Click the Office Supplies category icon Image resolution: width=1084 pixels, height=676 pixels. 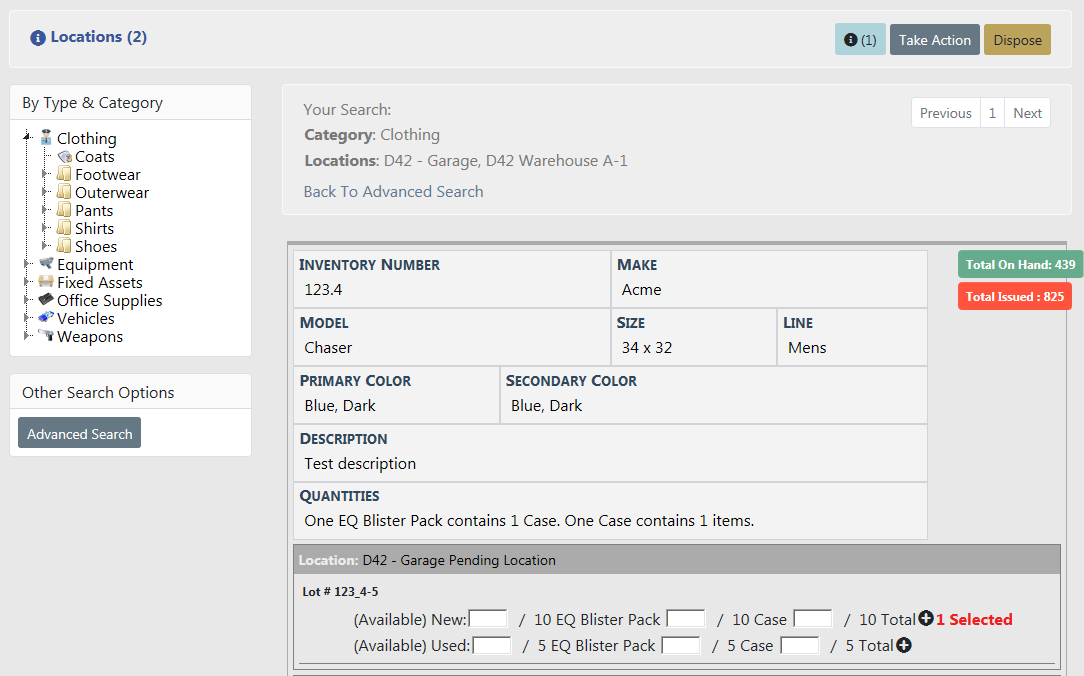coord(46,300)
